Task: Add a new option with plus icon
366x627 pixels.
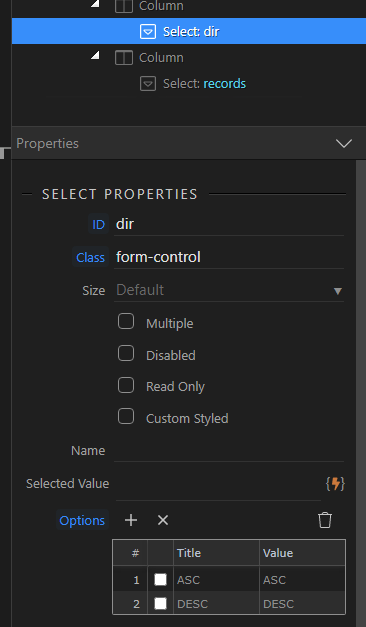Action: 131,520
